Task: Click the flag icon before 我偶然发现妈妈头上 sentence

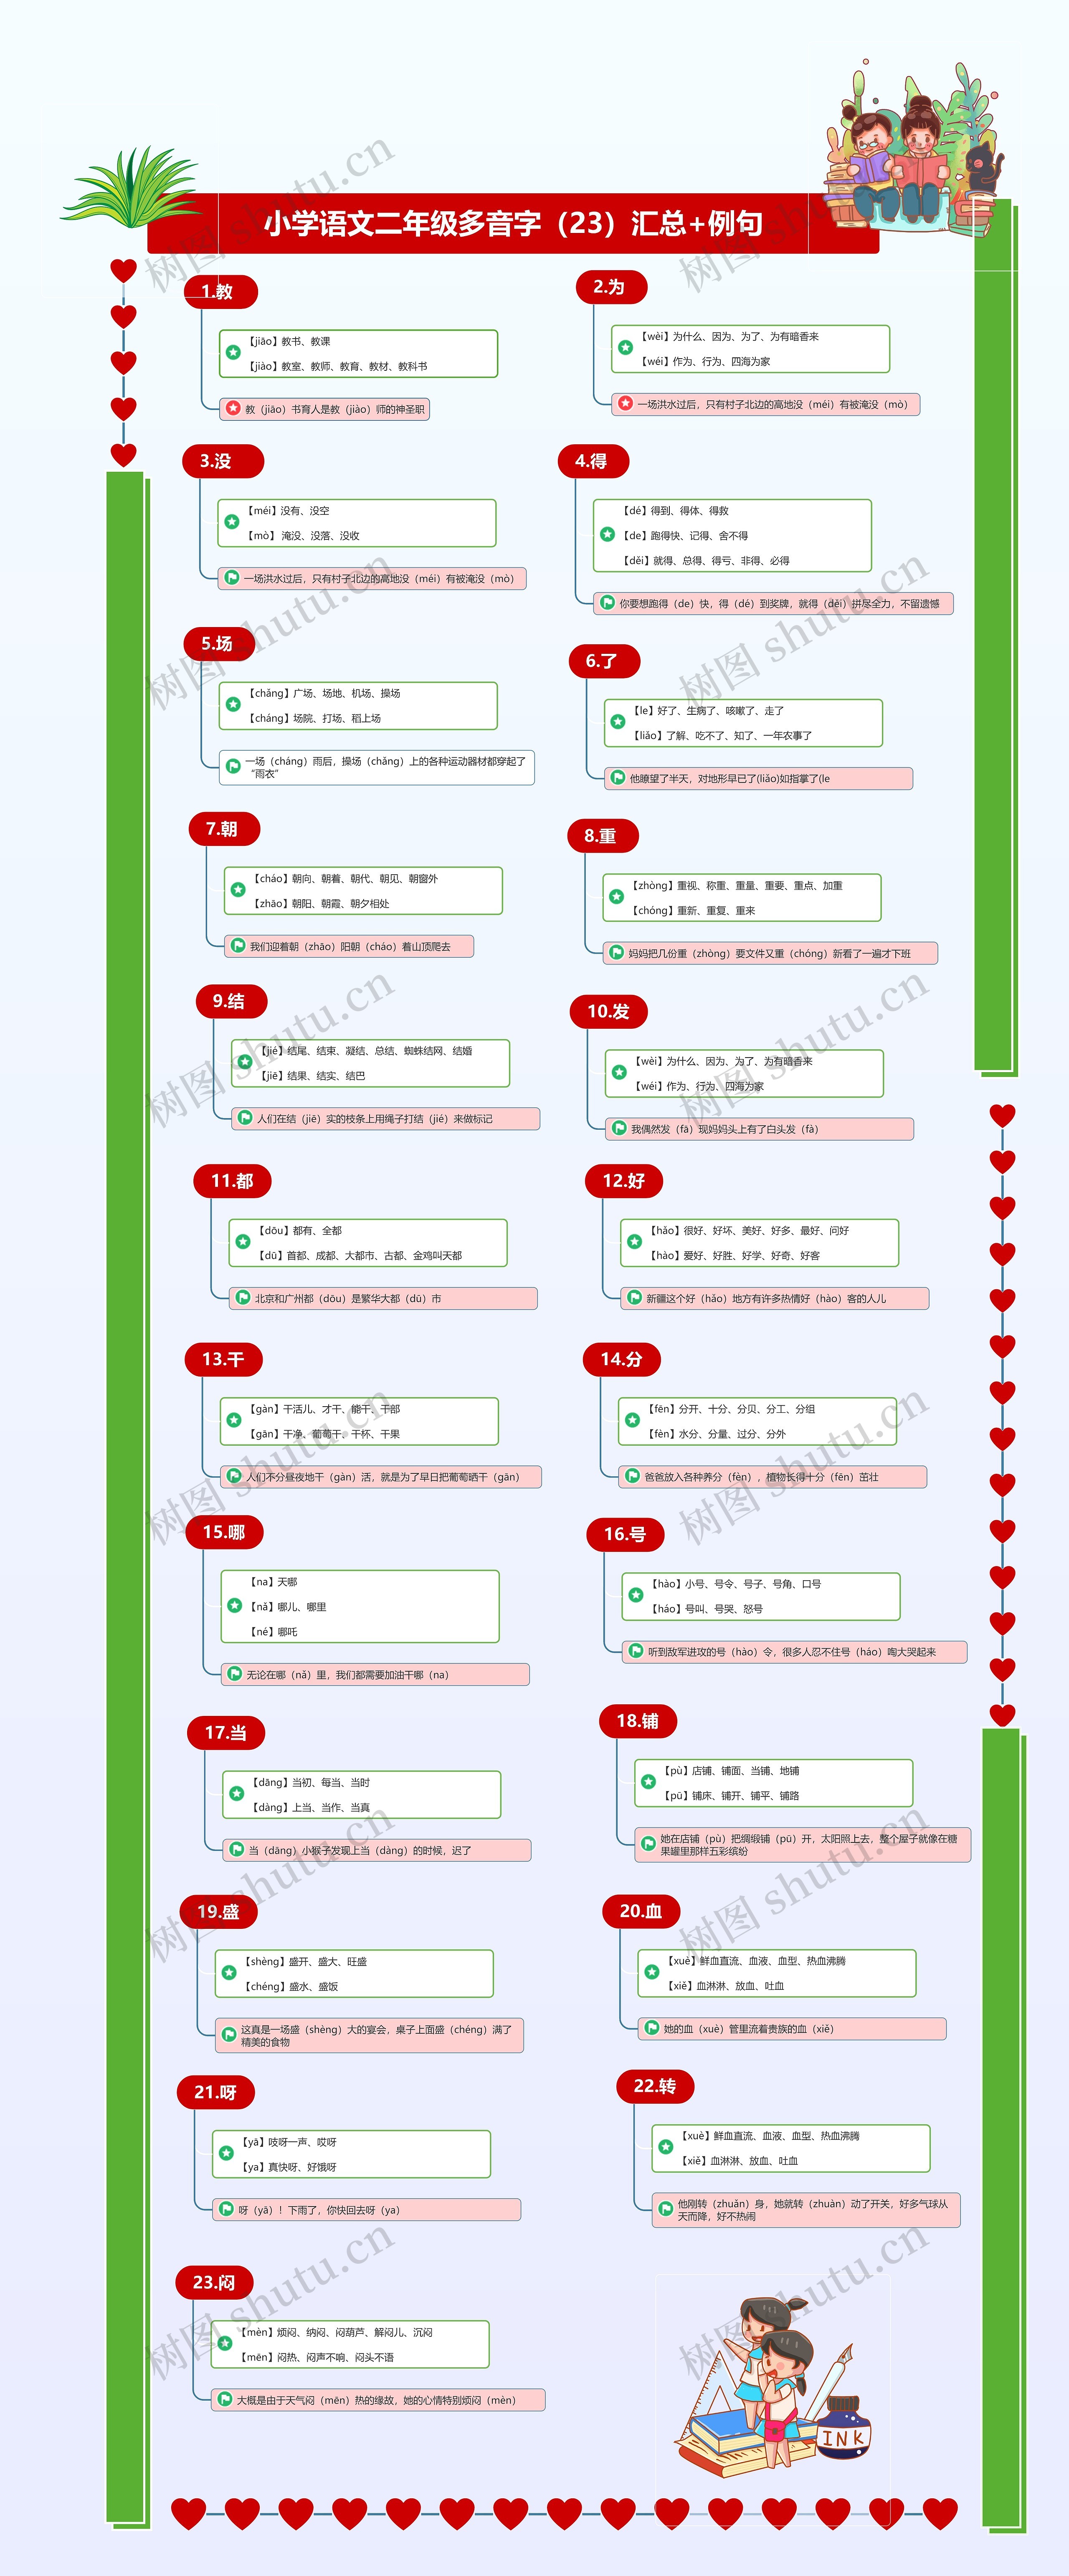Action: (x=619, y=1128)
